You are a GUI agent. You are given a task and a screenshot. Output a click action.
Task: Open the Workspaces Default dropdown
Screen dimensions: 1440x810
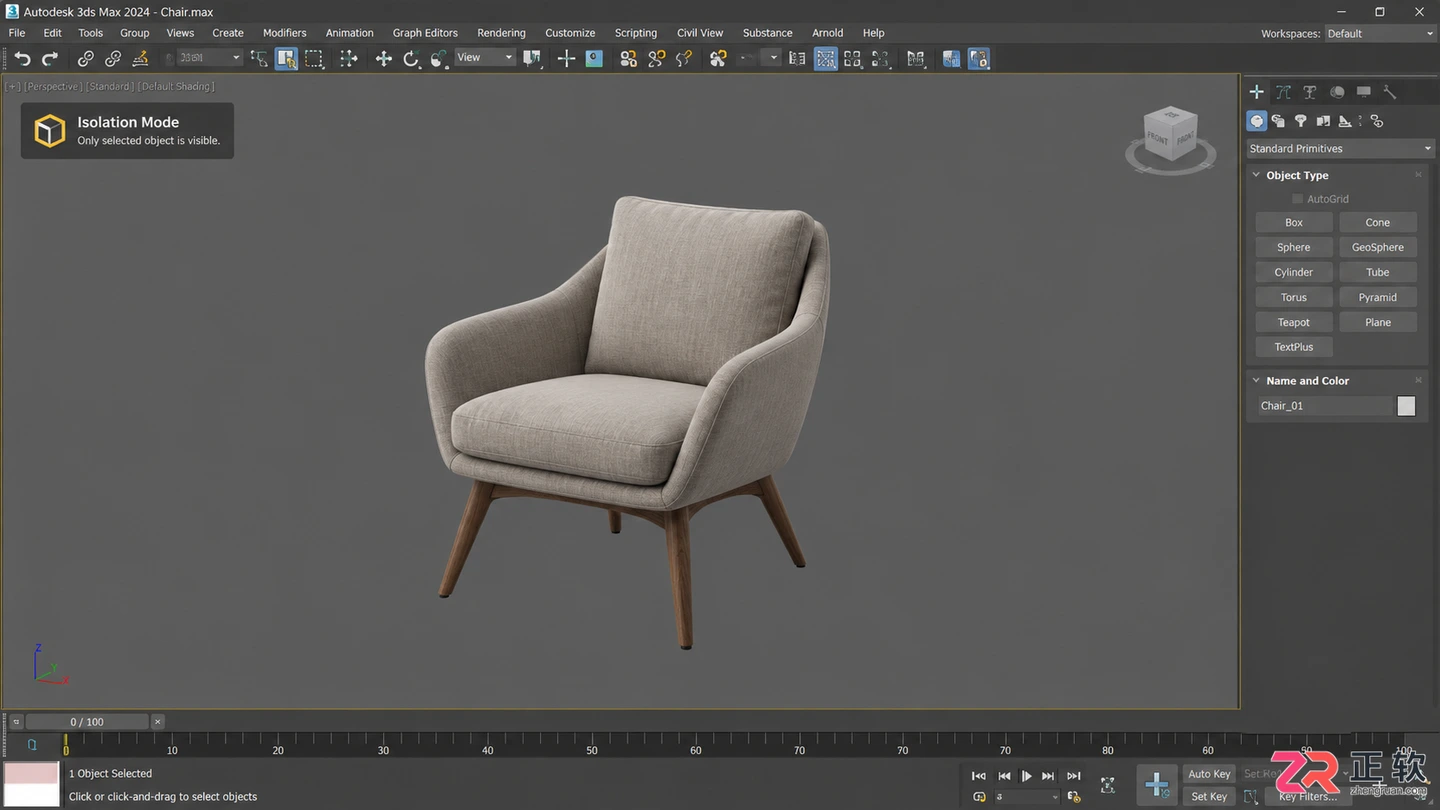(x=1380, y=34)
